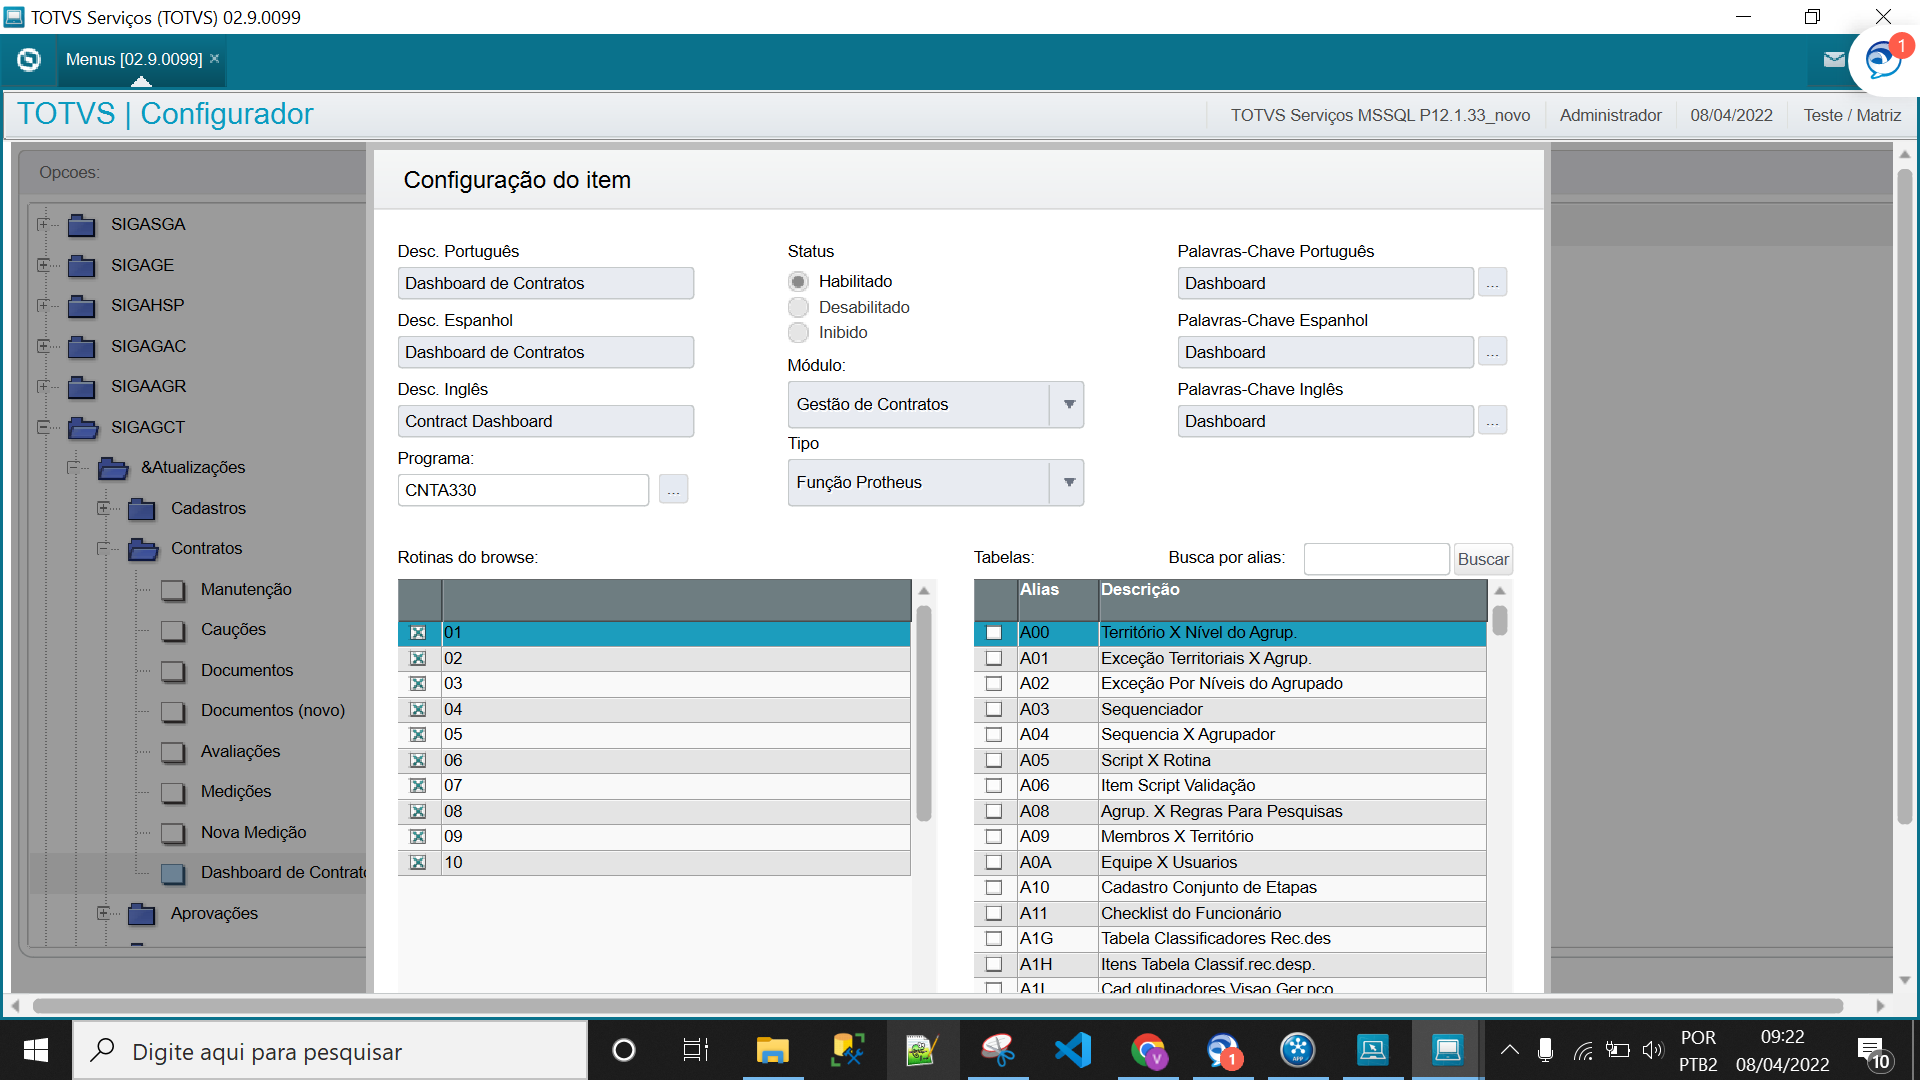1920x1080 pixels.
Task: Click the SIGASGA folder icon
Action: [82, 225]
